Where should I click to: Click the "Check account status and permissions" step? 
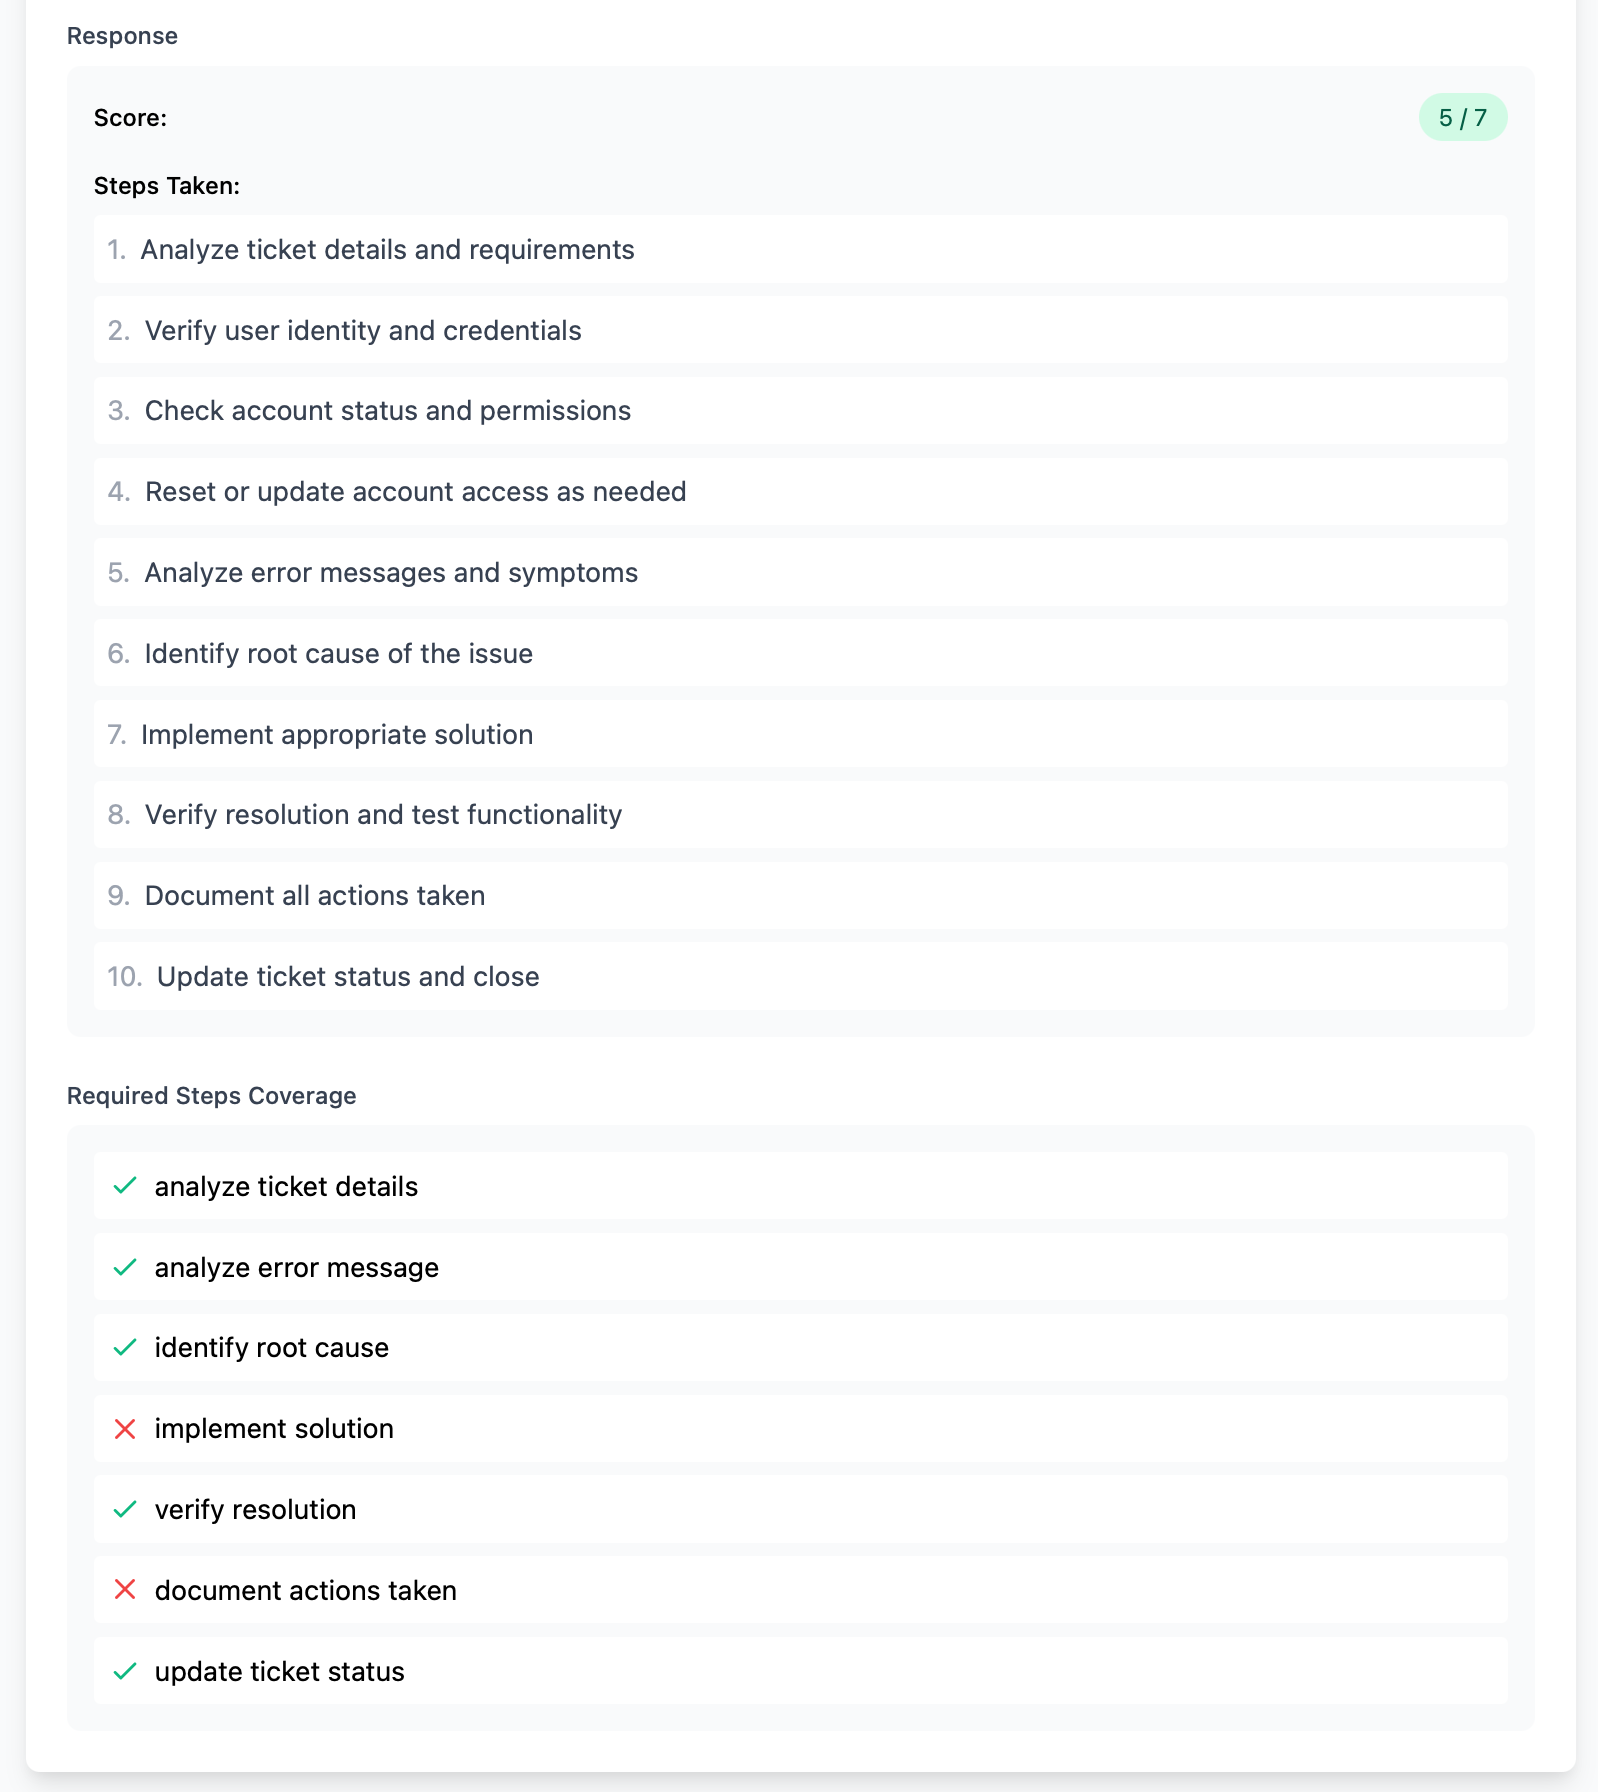click(x=388, y=410)
